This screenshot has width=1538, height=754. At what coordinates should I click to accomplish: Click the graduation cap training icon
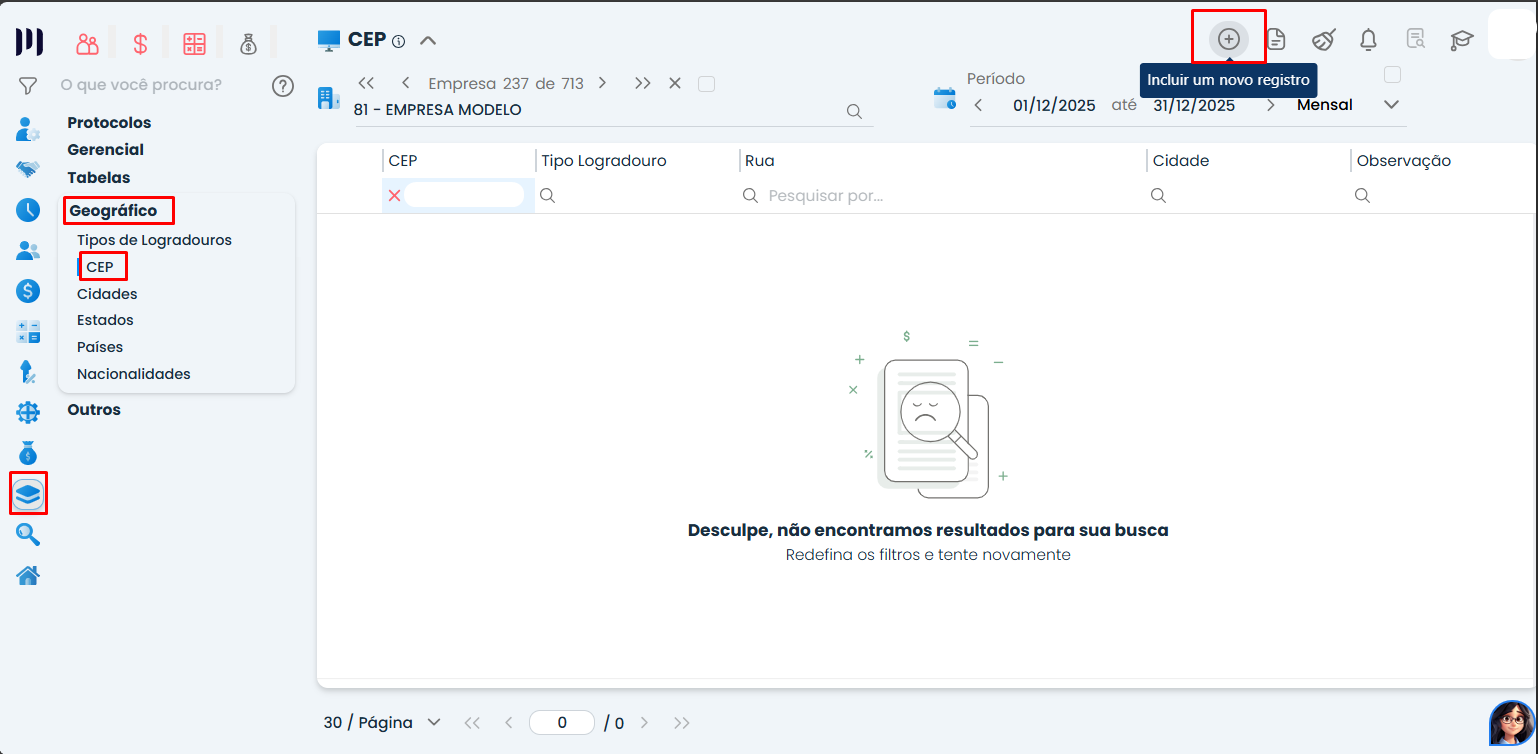[x=1461, y=40]
